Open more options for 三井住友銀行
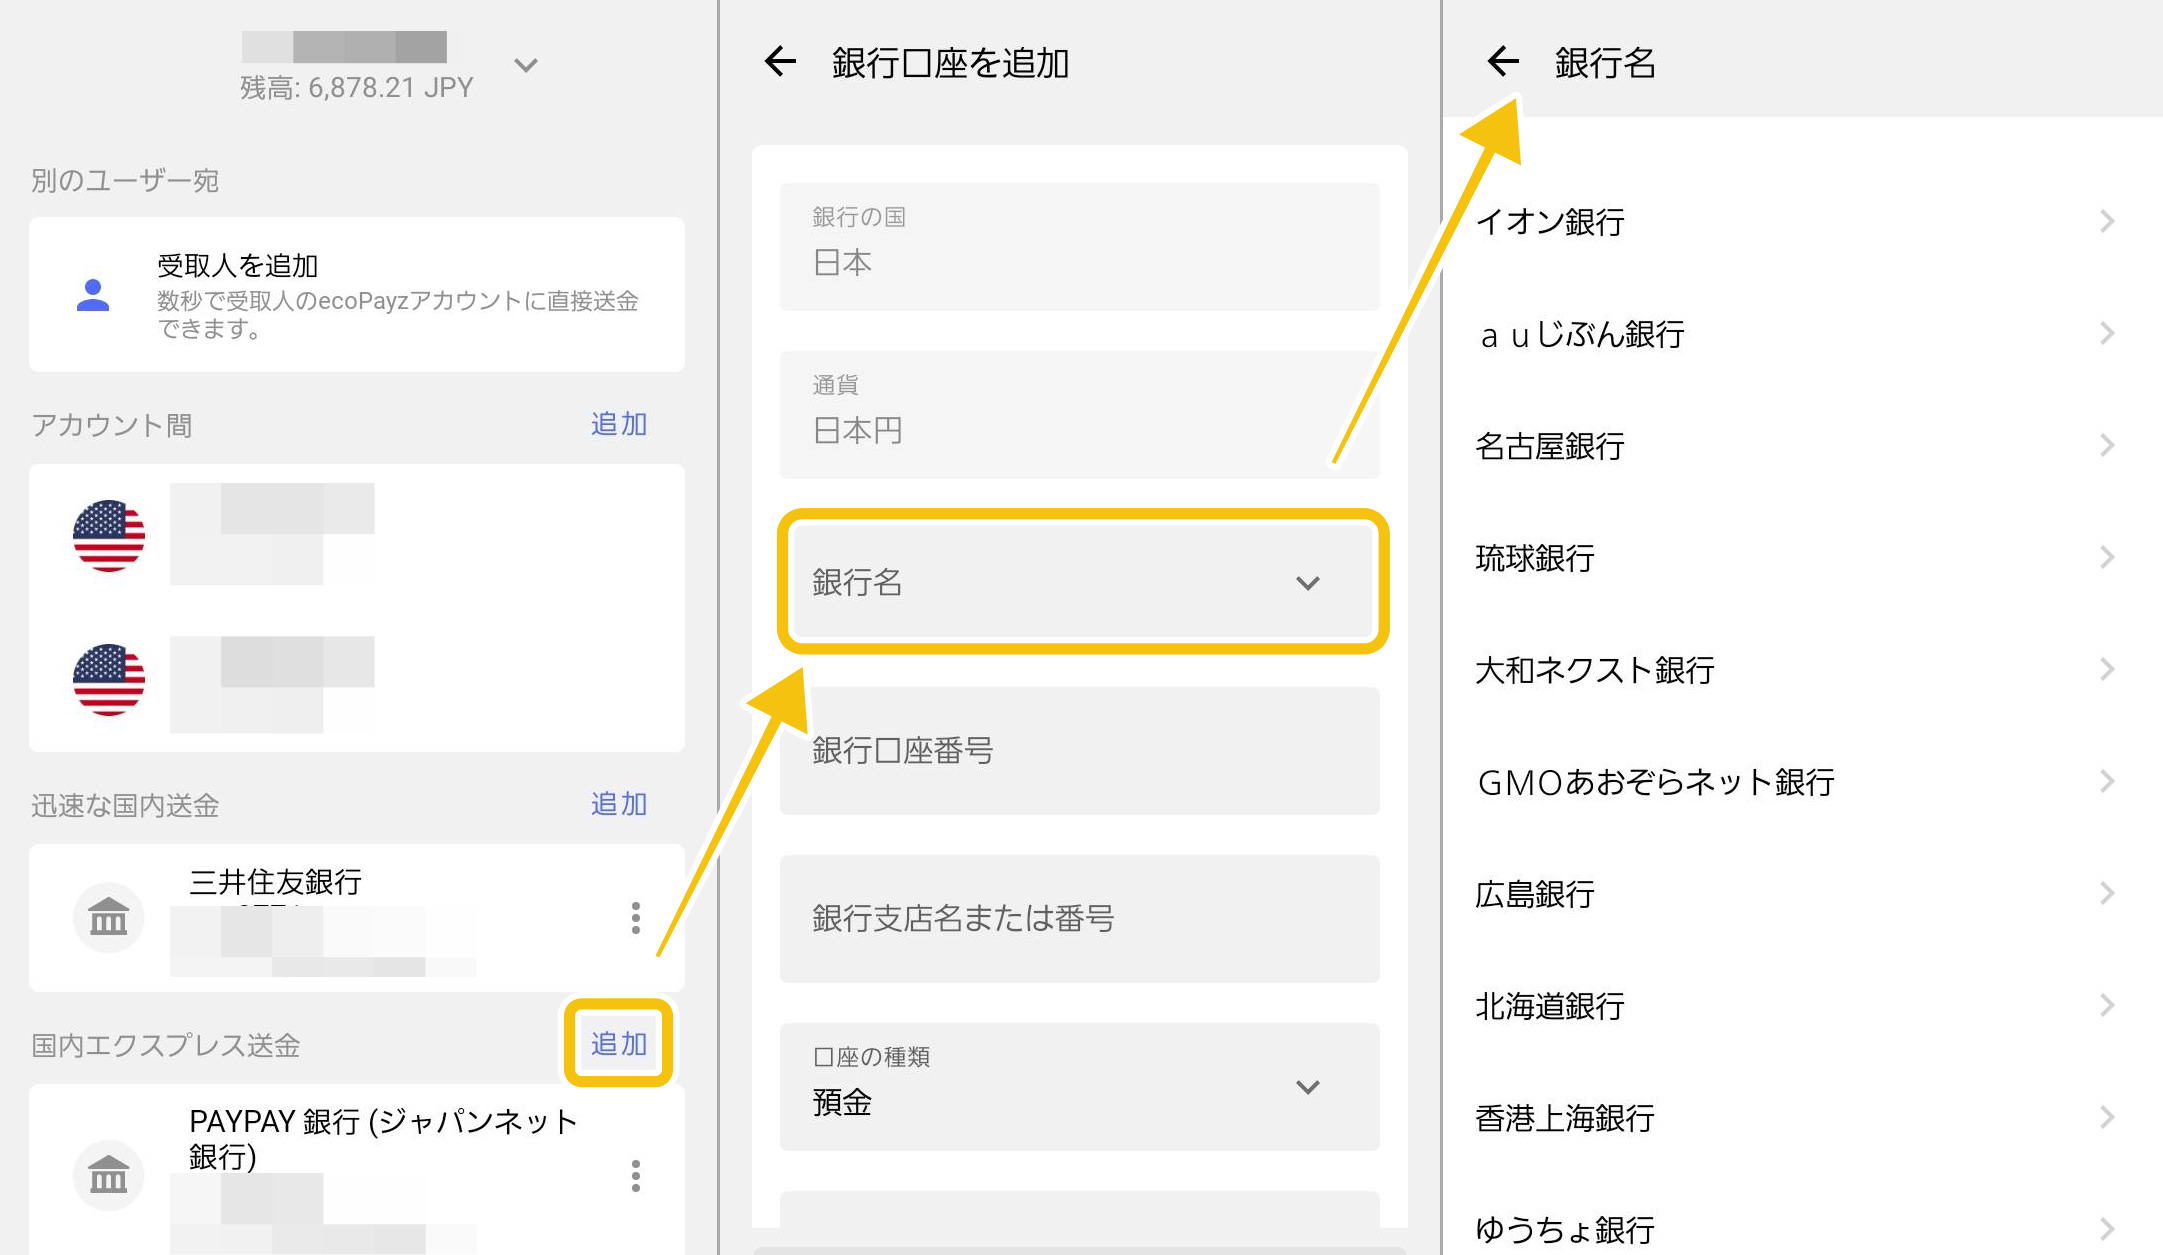 tap(636, 917)
